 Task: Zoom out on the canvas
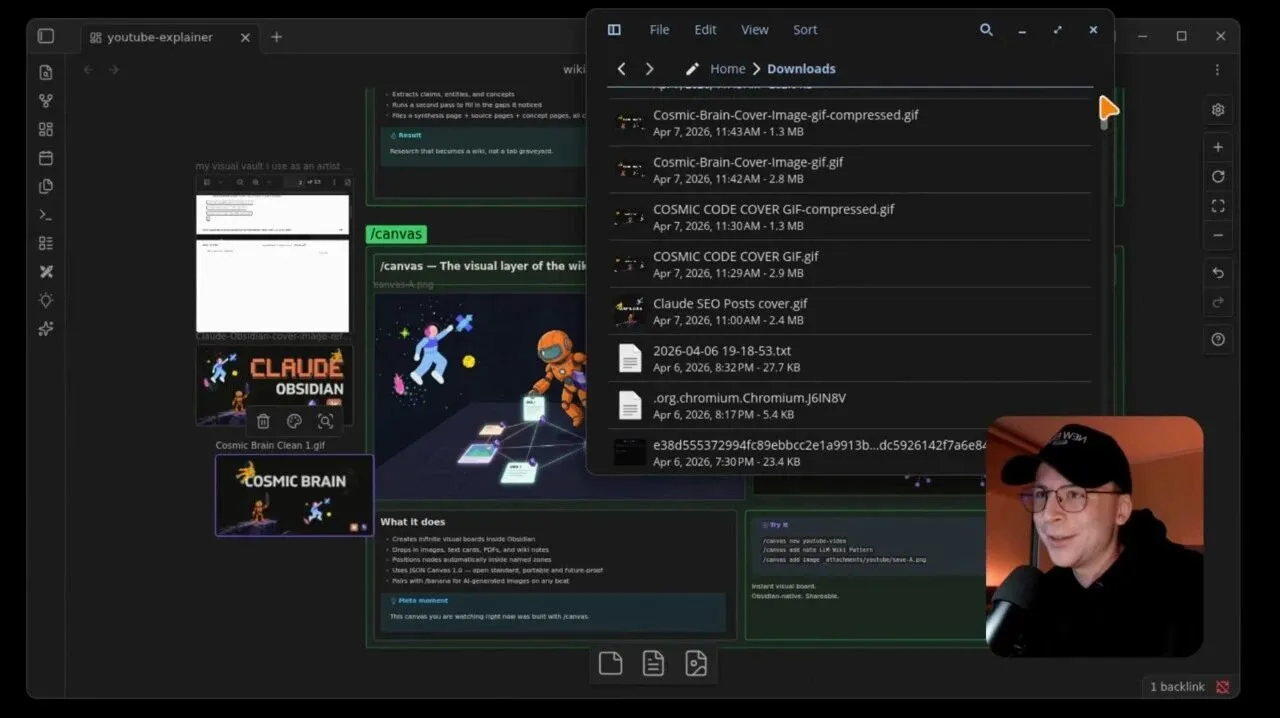click(1218, 236)
